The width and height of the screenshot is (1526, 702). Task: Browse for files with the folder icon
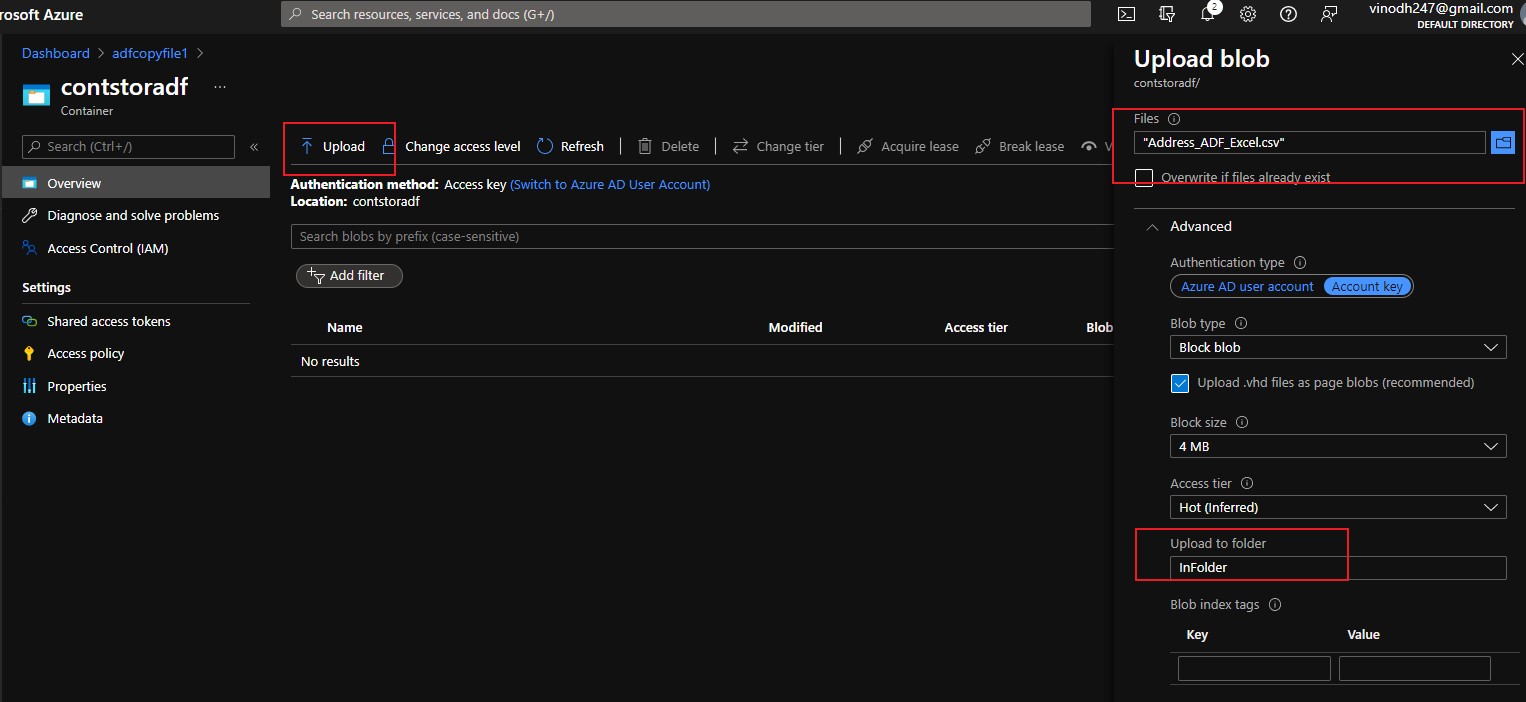tap(1503, 143)
